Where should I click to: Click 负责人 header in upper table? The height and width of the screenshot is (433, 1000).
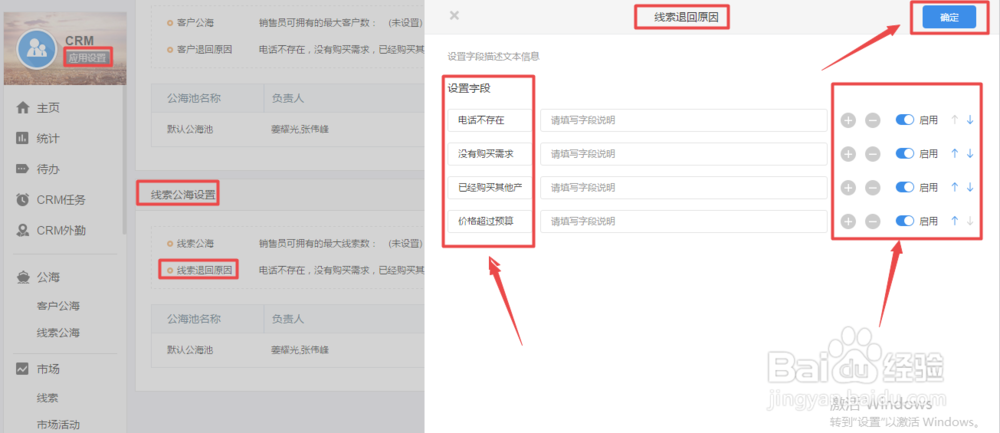tap(288, 99)
